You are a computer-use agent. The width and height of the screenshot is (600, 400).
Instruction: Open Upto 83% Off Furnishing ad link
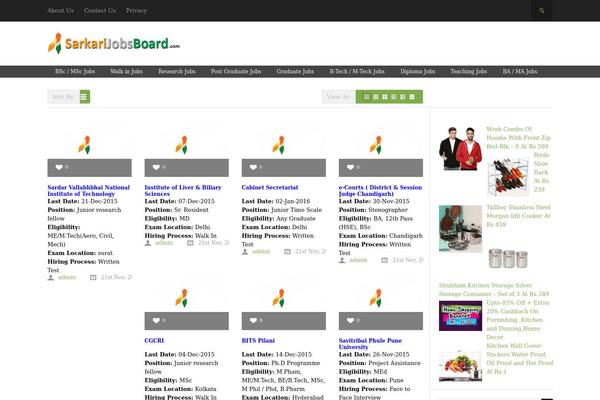518,320
